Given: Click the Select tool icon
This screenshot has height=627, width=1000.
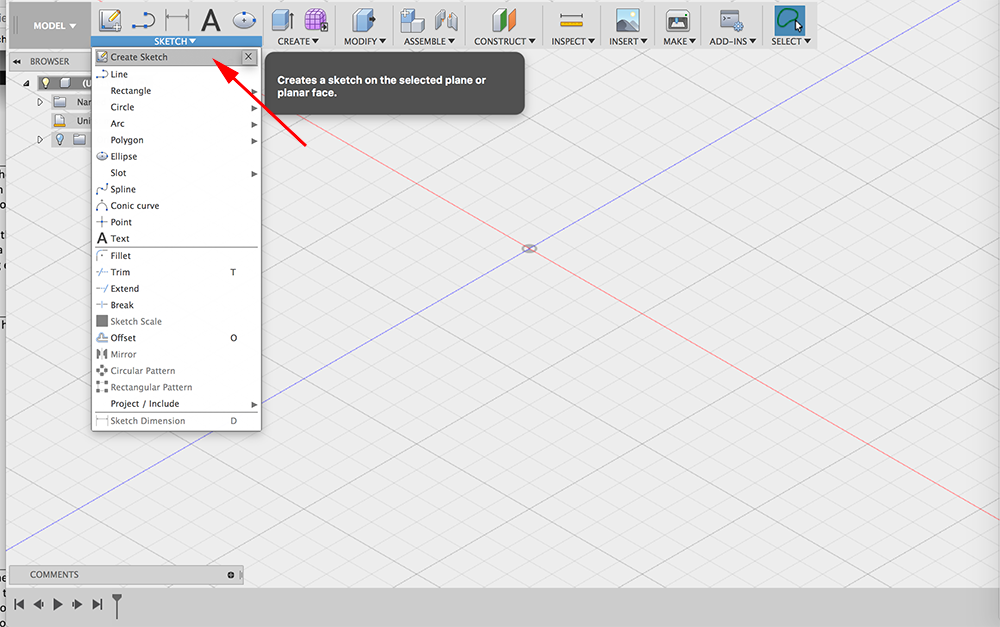Looking at the screenshot, I should tap(790, 20).
